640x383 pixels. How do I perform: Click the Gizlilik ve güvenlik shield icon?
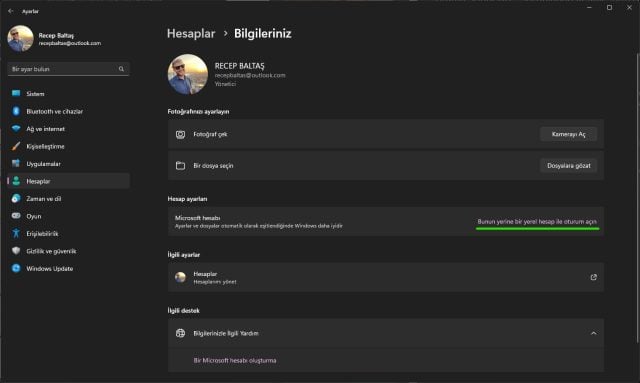pyautogui.click(x=16, y=251)
